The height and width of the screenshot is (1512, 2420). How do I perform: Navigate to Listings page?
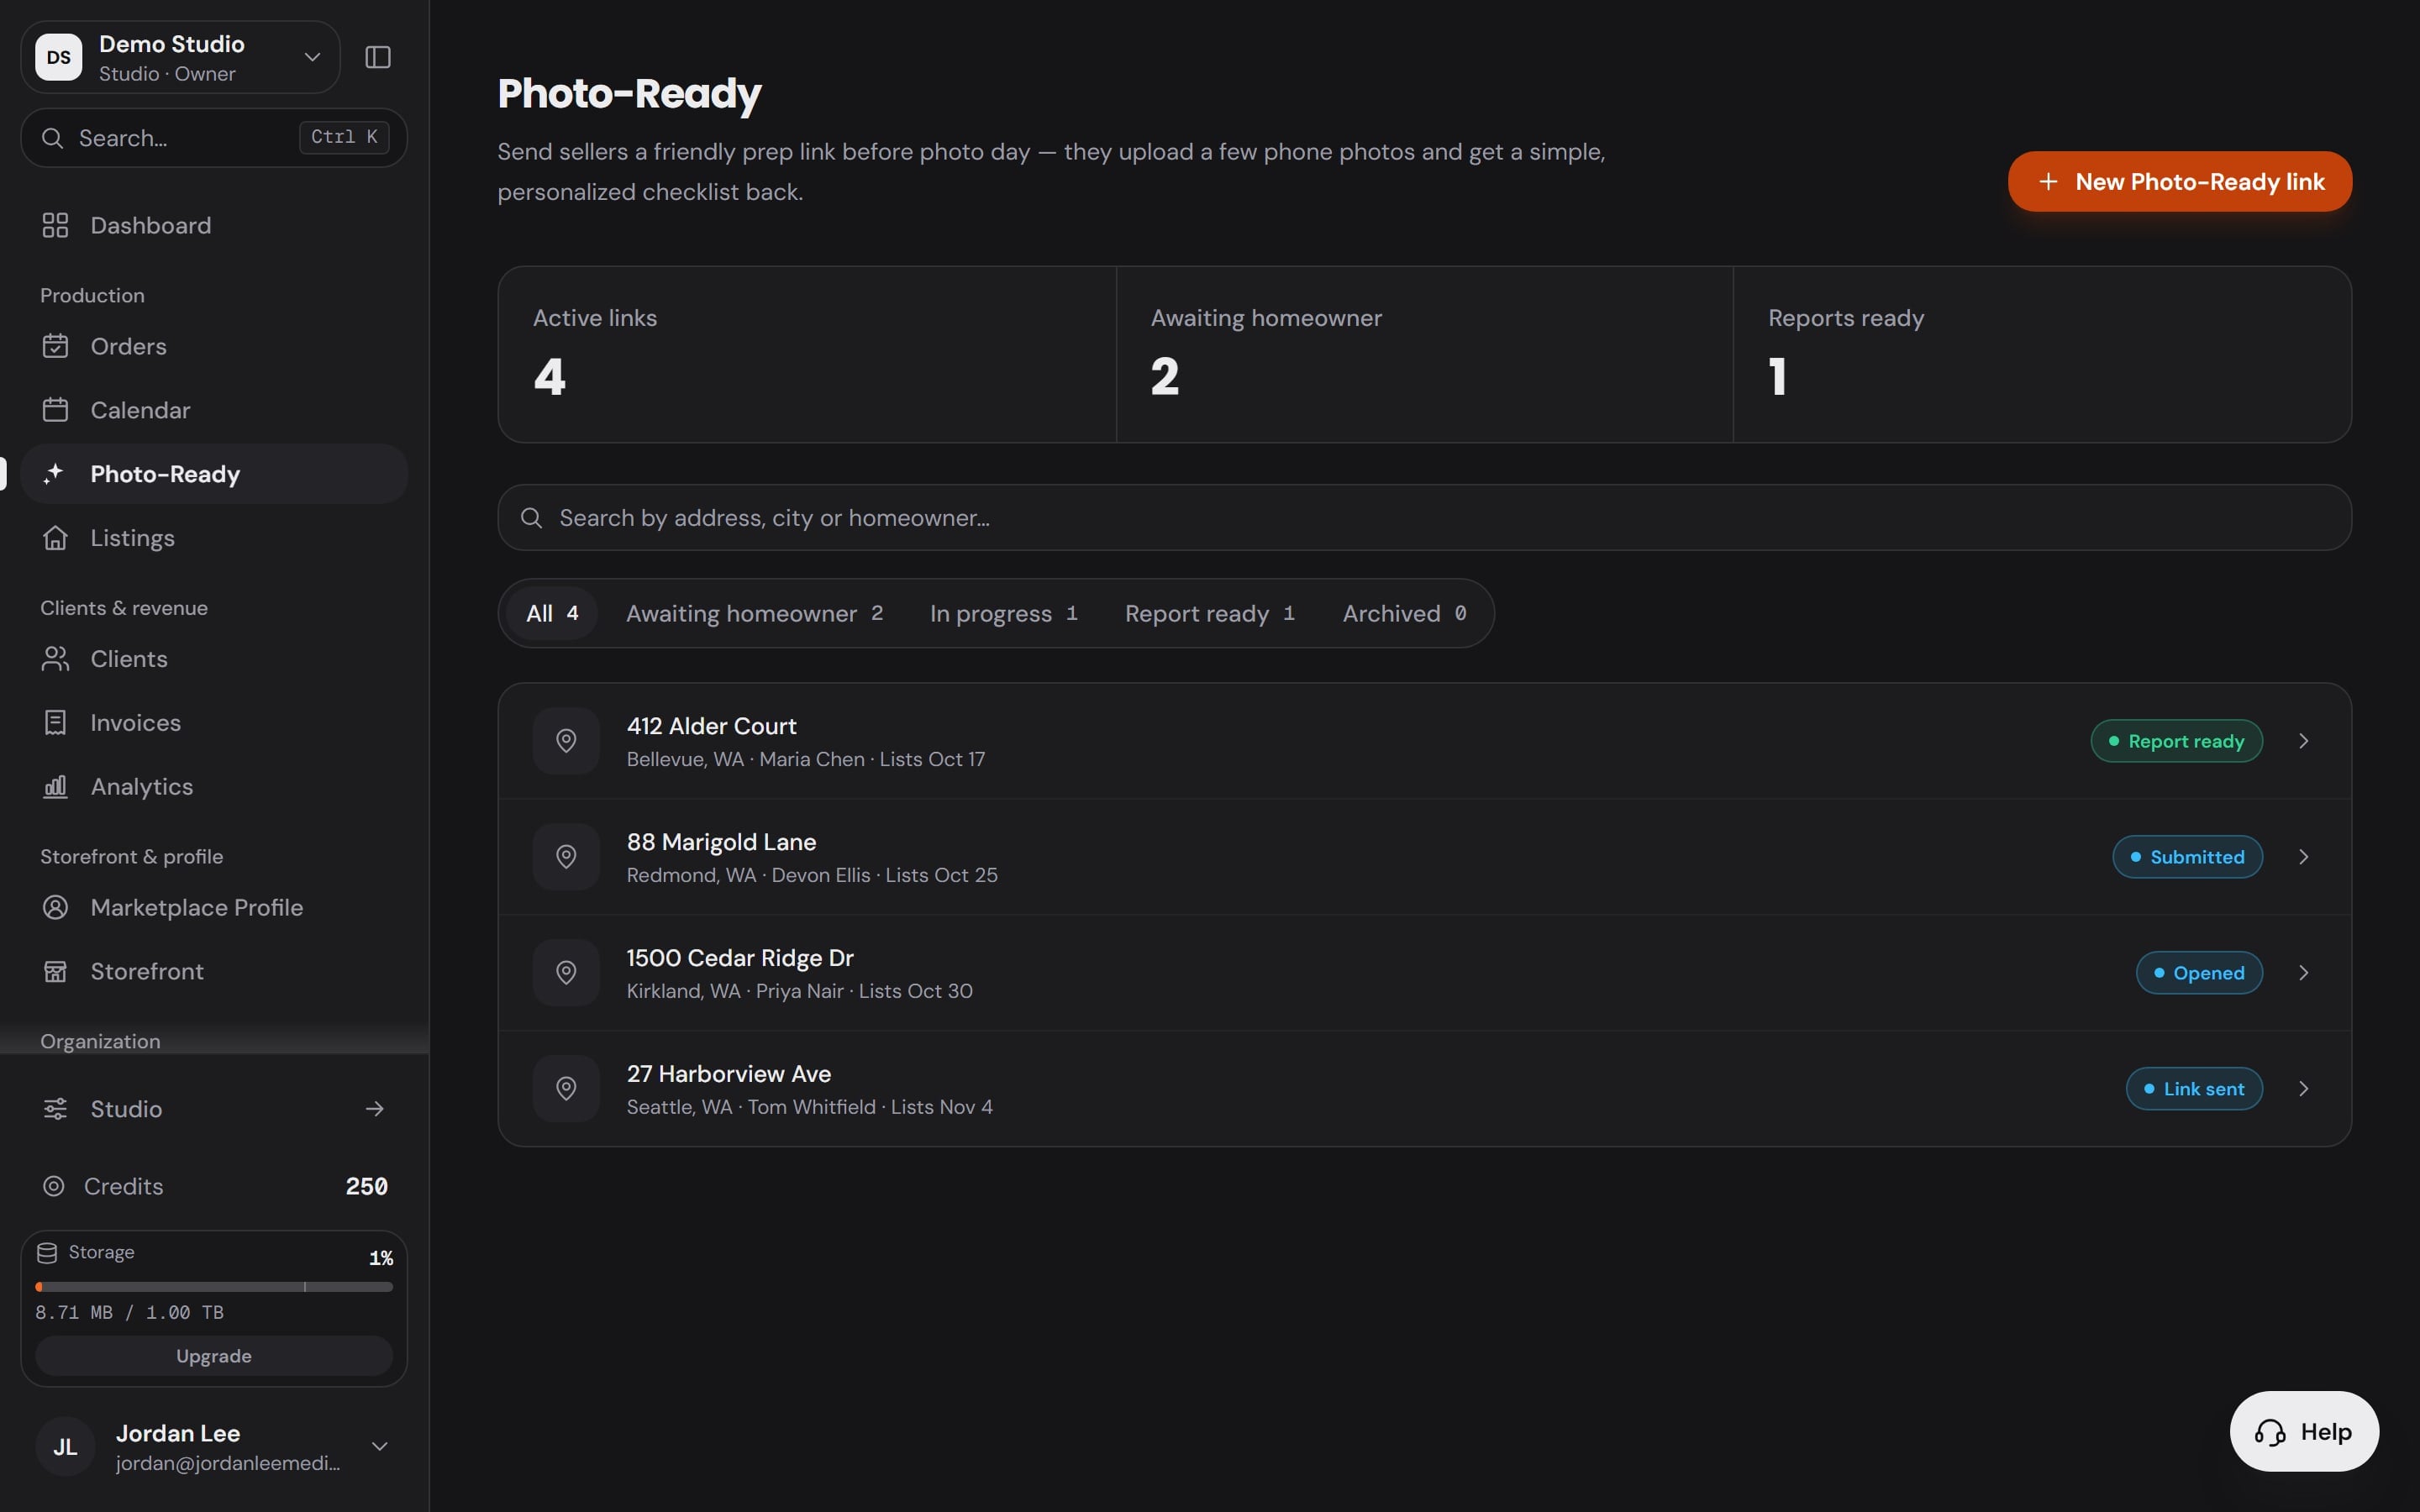coord(214,537)
